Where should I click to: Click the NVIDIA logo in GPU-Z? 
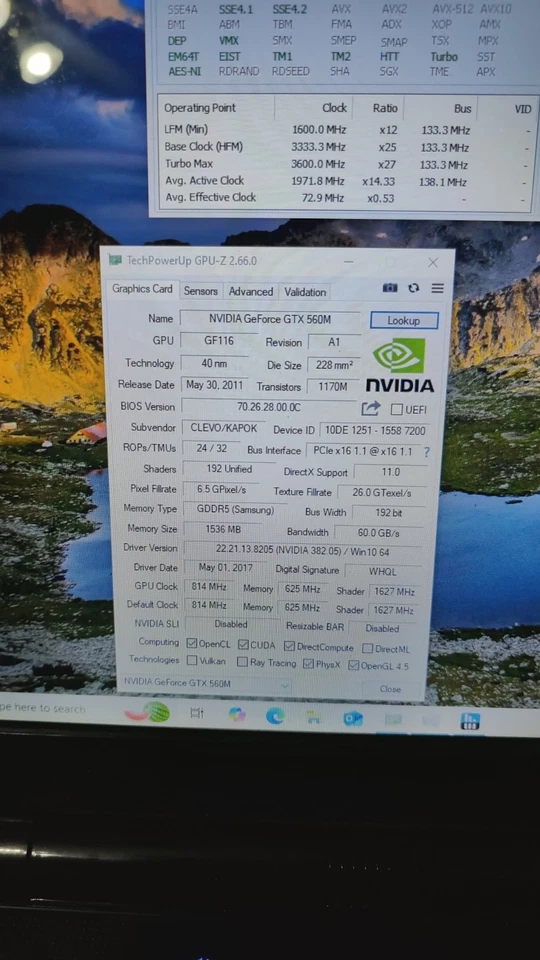tap(400, 365)
